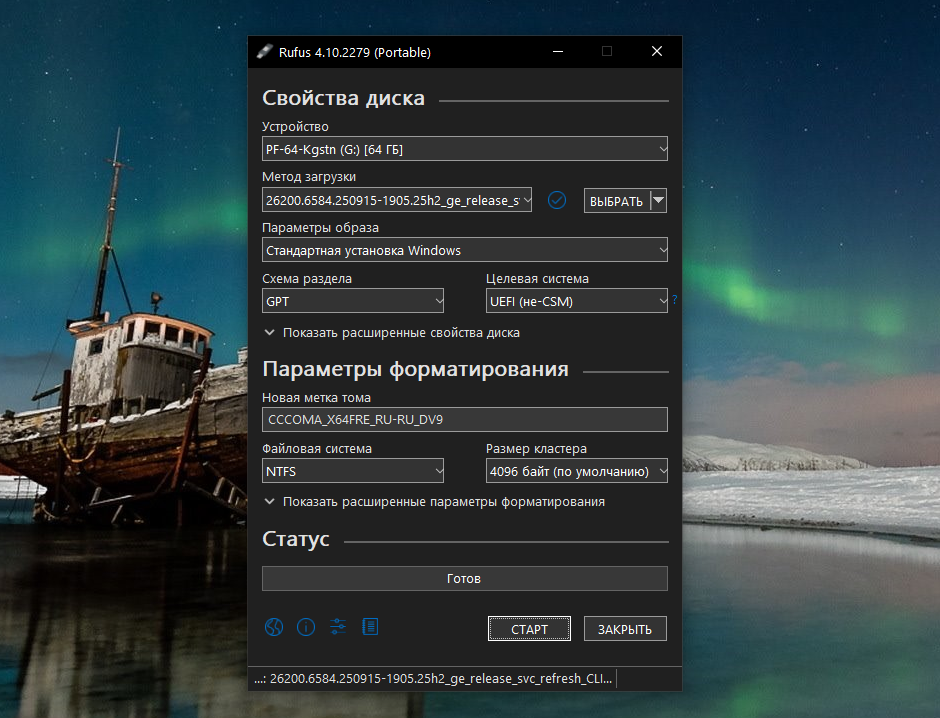
Task: Open the language selection globe icon
Action: pos(274,627)
